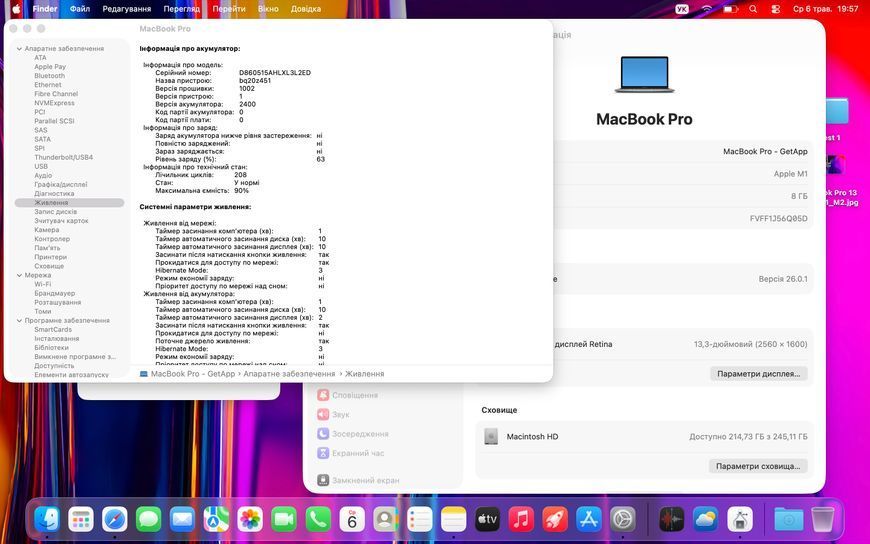Select Графіка/дисплеї in the sidebar

coord(60,184)
